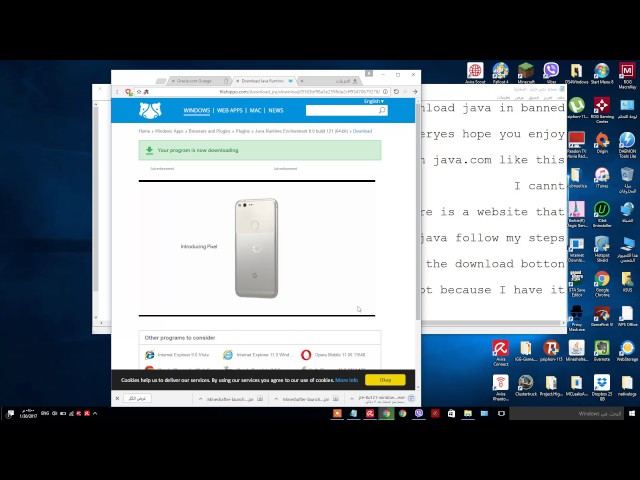Image resolution: width=640 pixels, height=480 pixels.
Task: Open the Fallout 4 desktop shortcut
Action: click(x=500, y=73)
